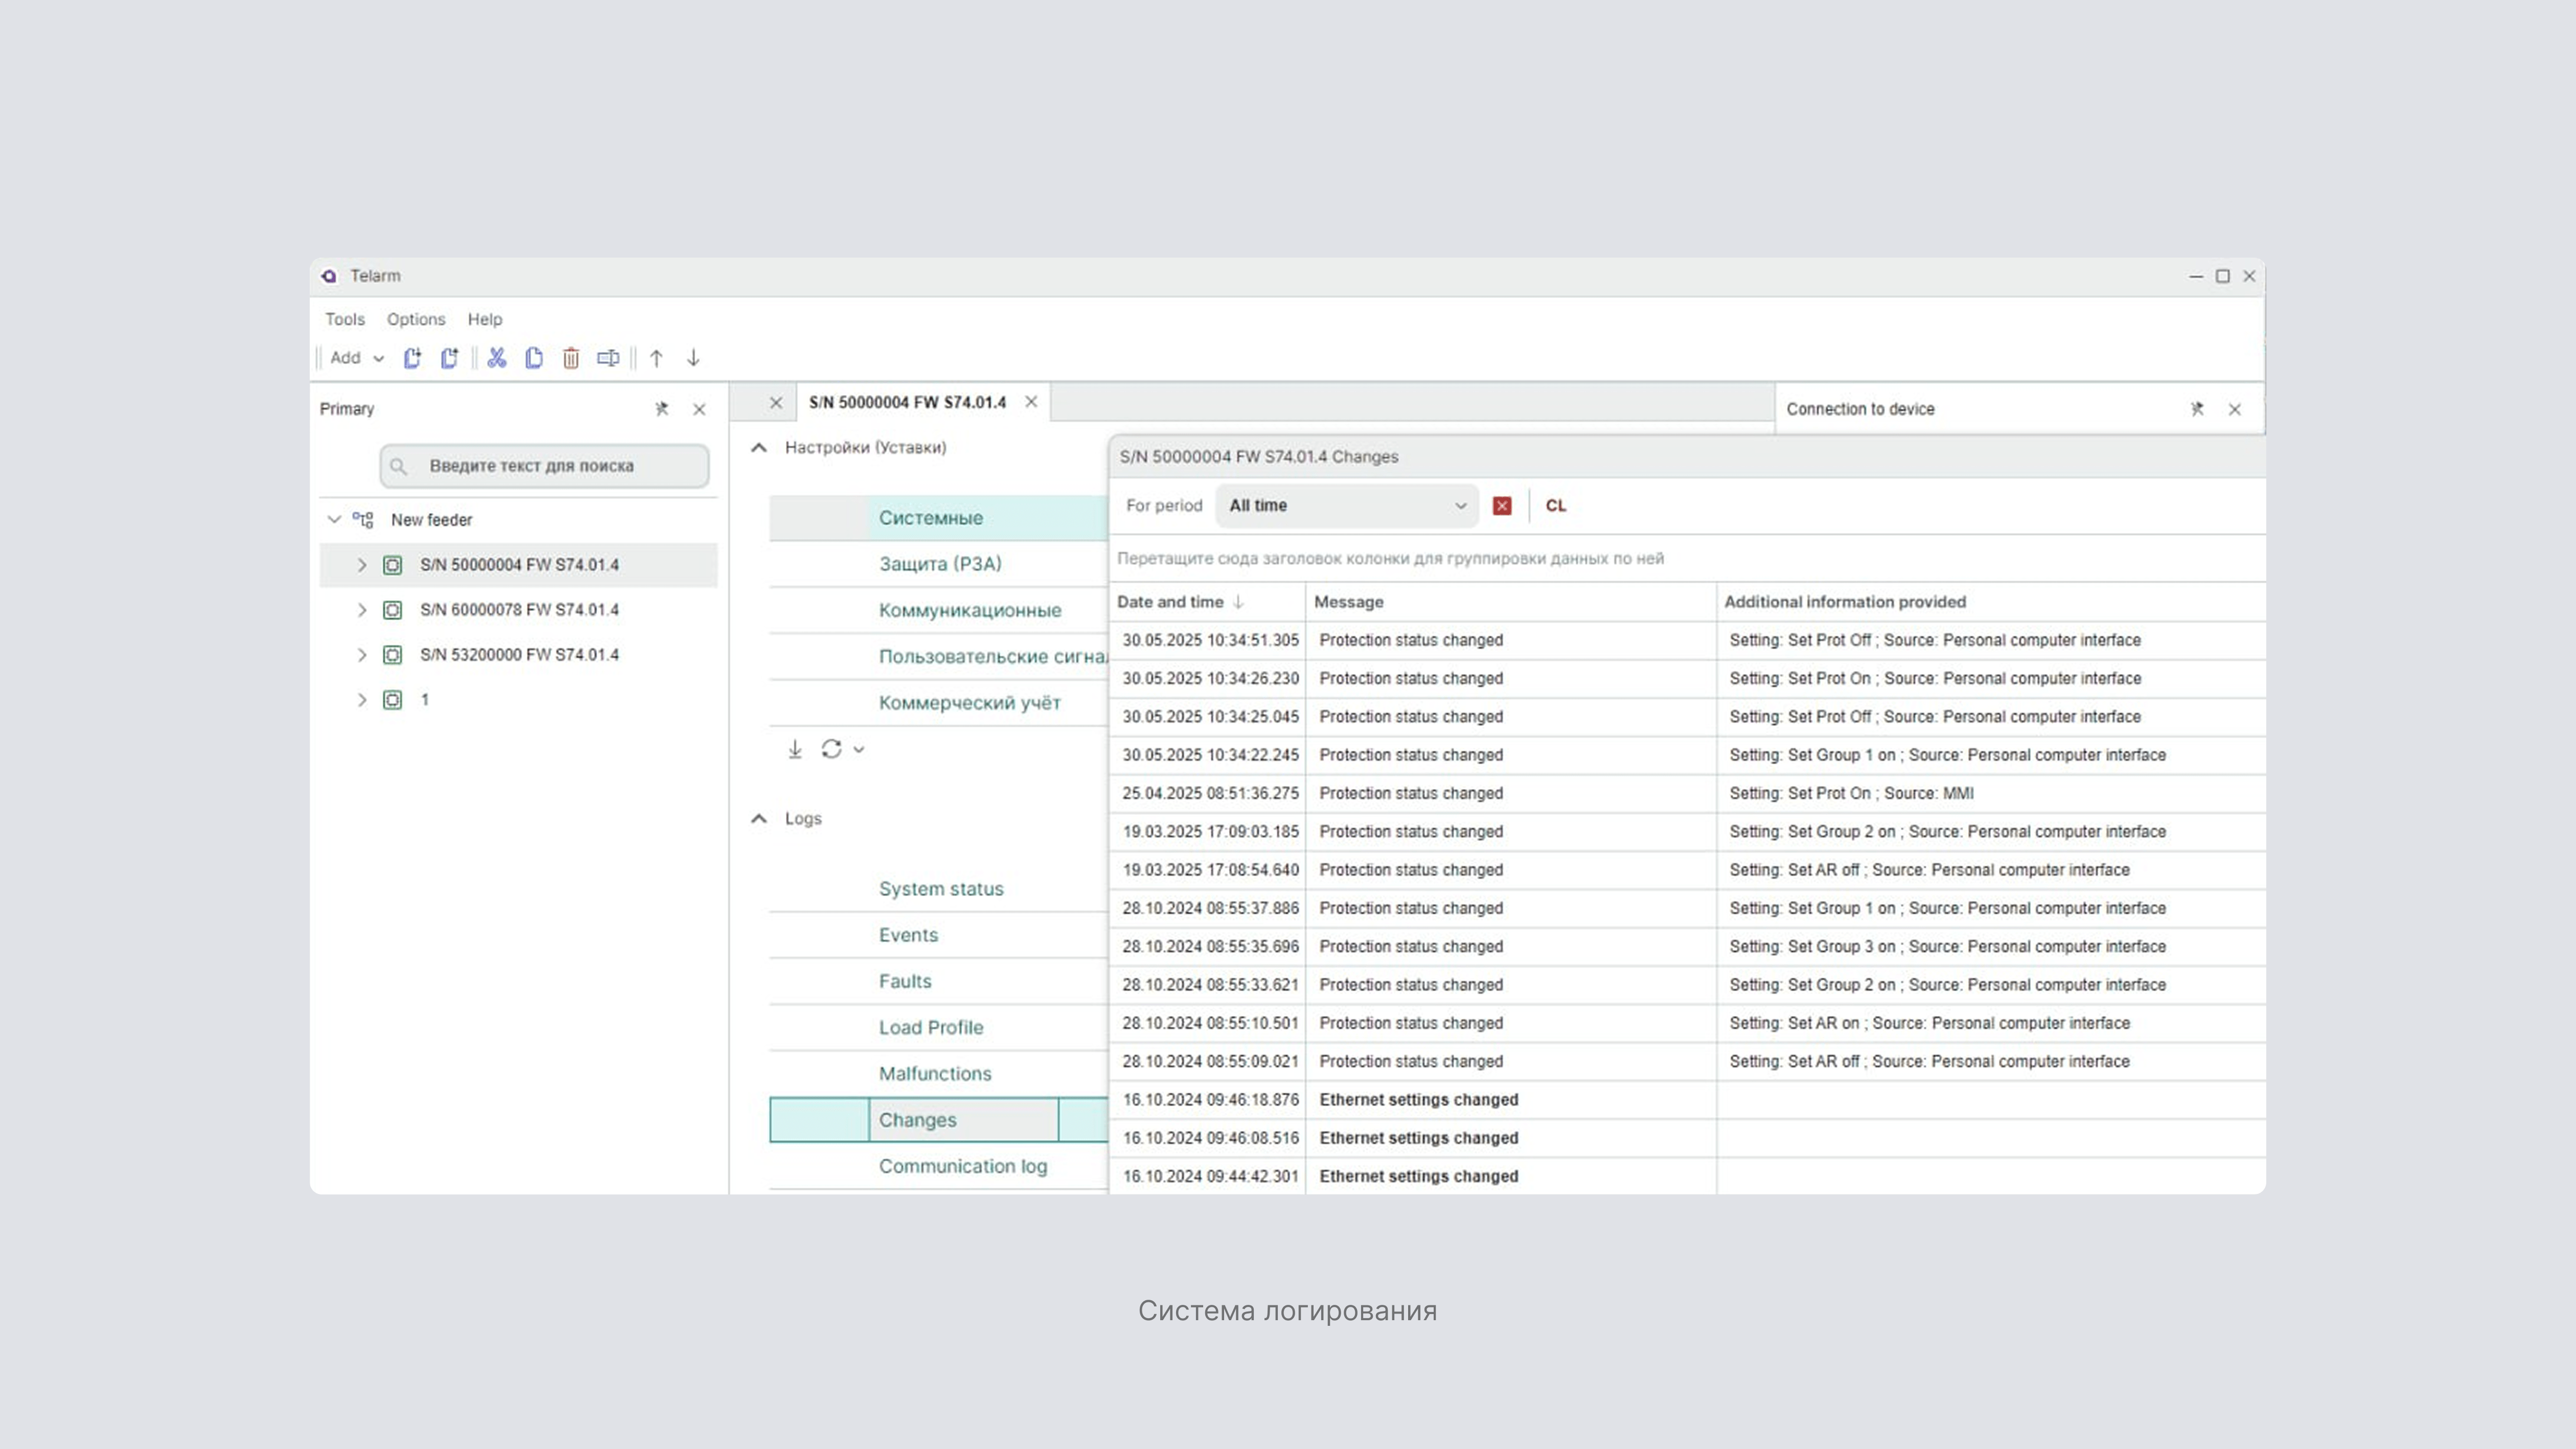Click the red trash Delete icon

tap(570, 358)
